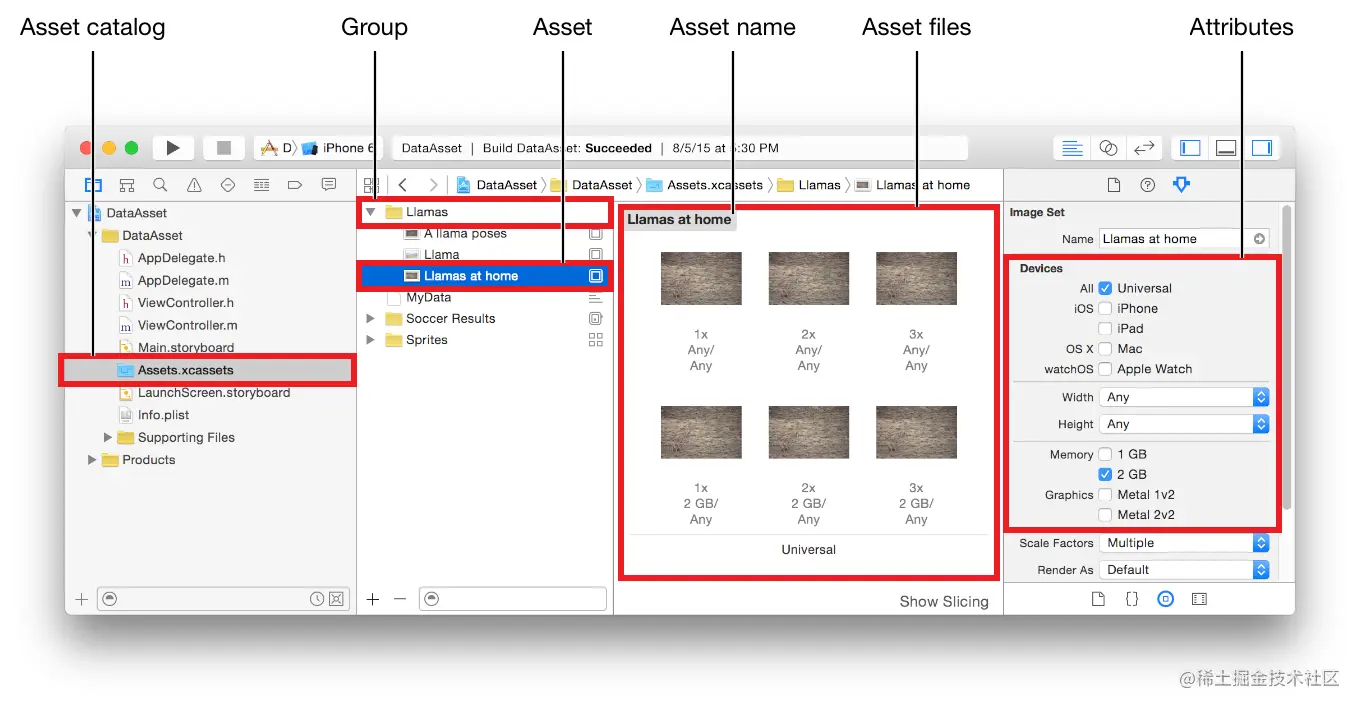Open the File Template library
1360x709 pixels.
click(x=1098, y=599)
